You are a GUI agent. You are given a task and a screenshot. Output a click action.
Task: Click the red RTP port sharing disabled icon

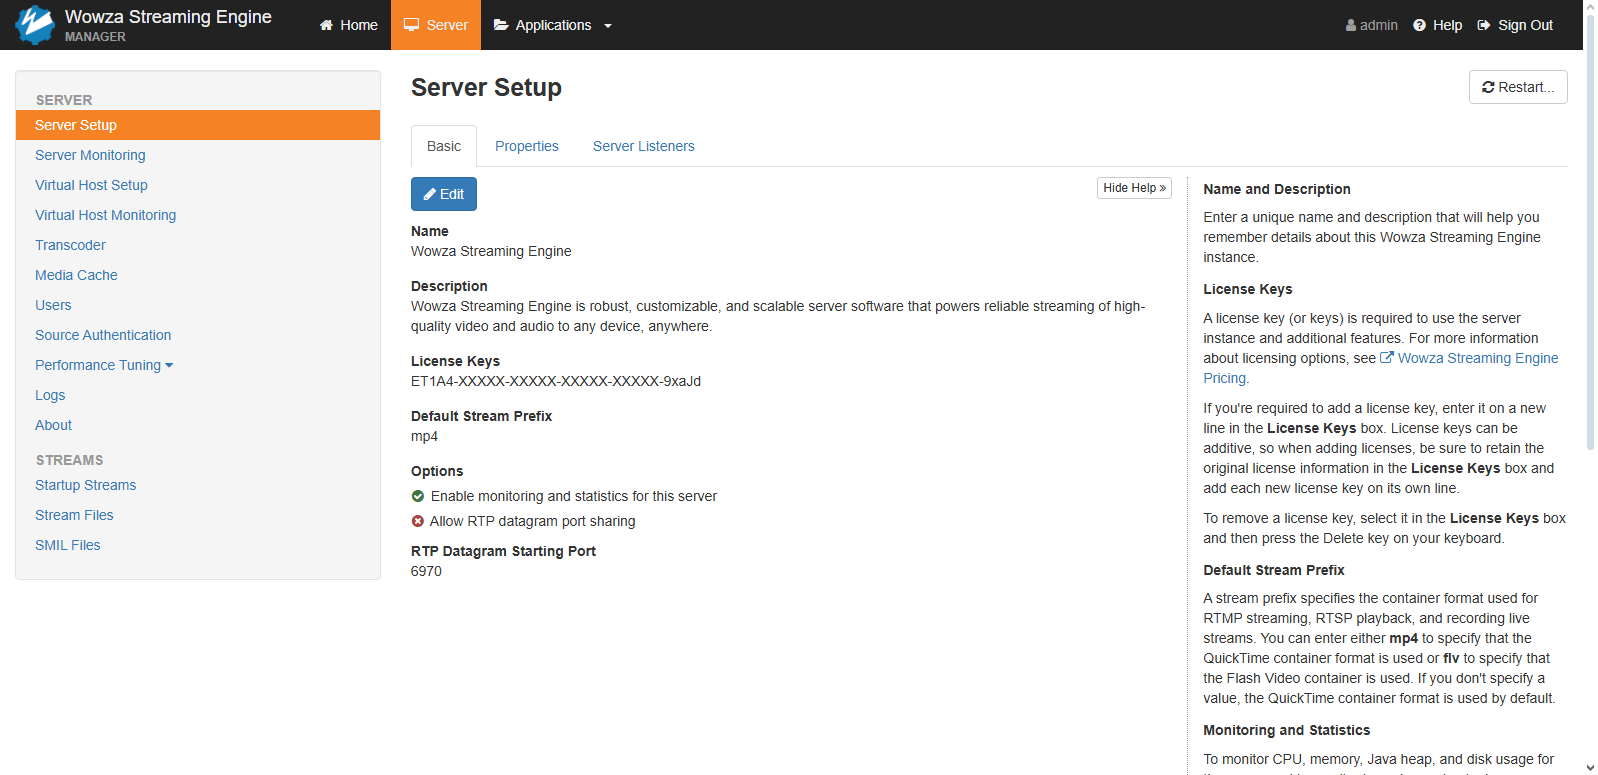[418, 521]
